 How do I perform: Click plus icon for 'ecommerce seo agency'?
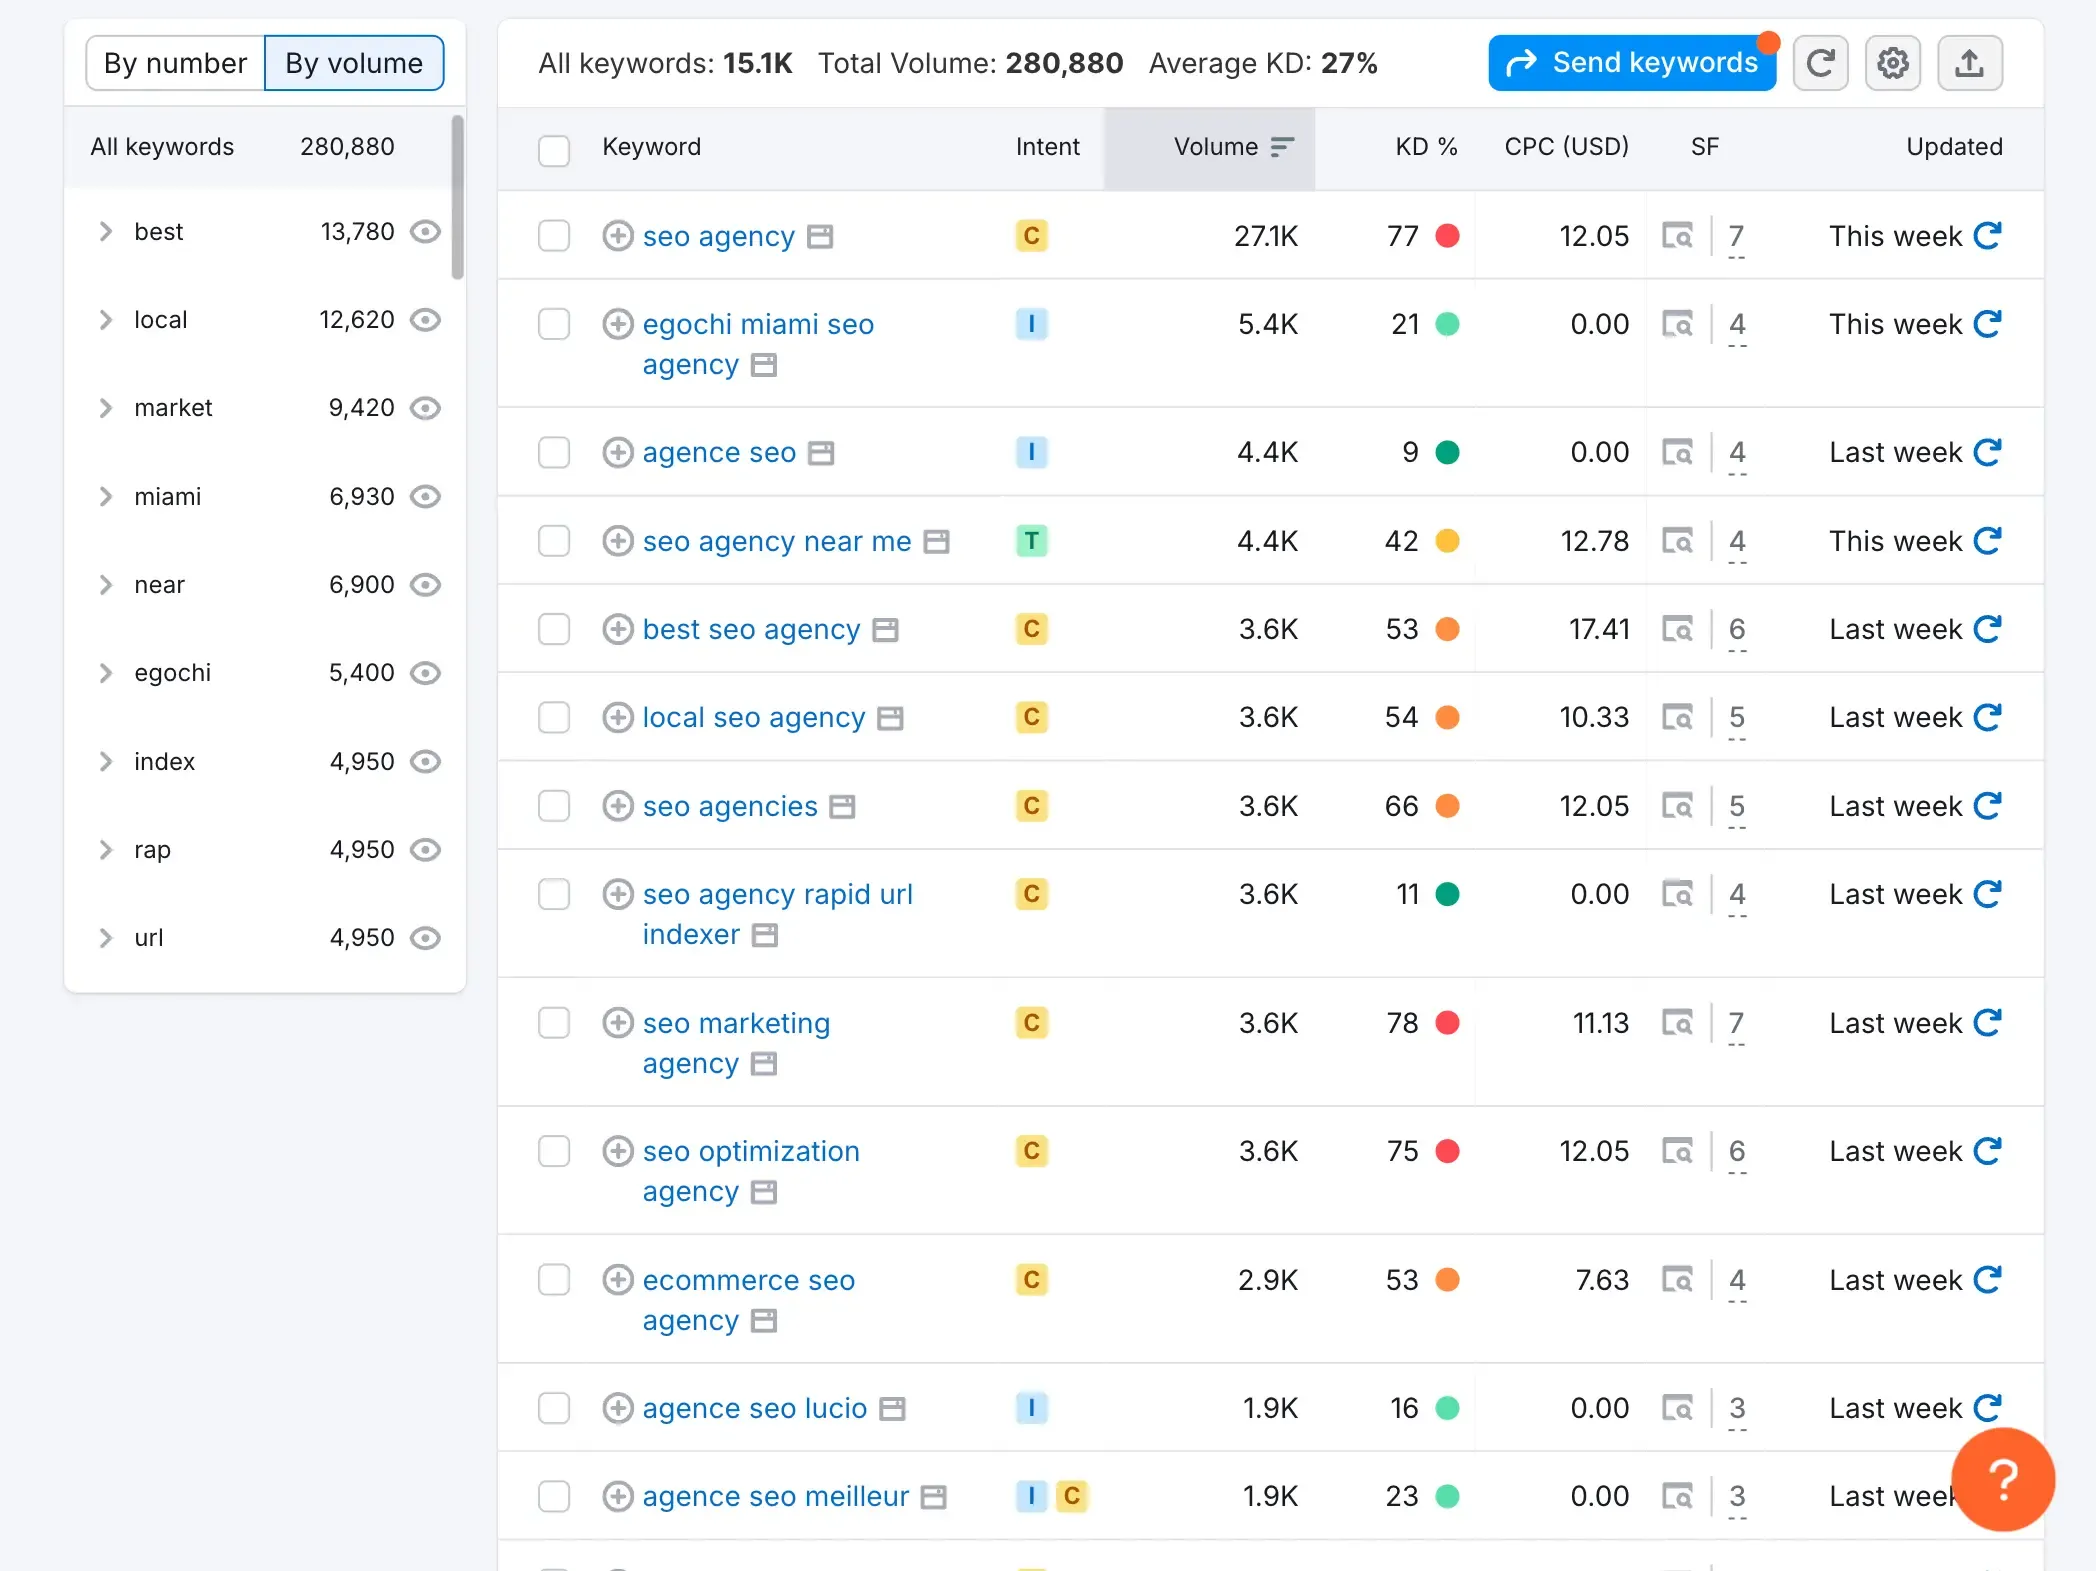[618, 1280]
